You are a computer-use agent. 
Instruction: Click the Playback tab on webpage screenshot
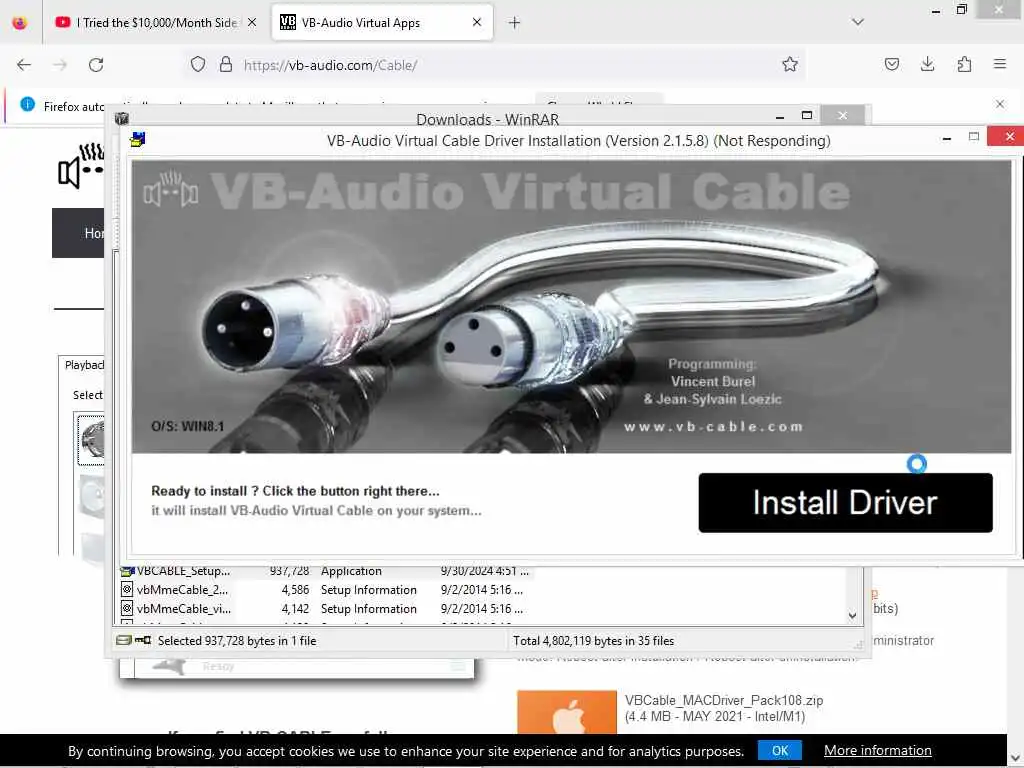pyautogui.click(x=84, y=365)
